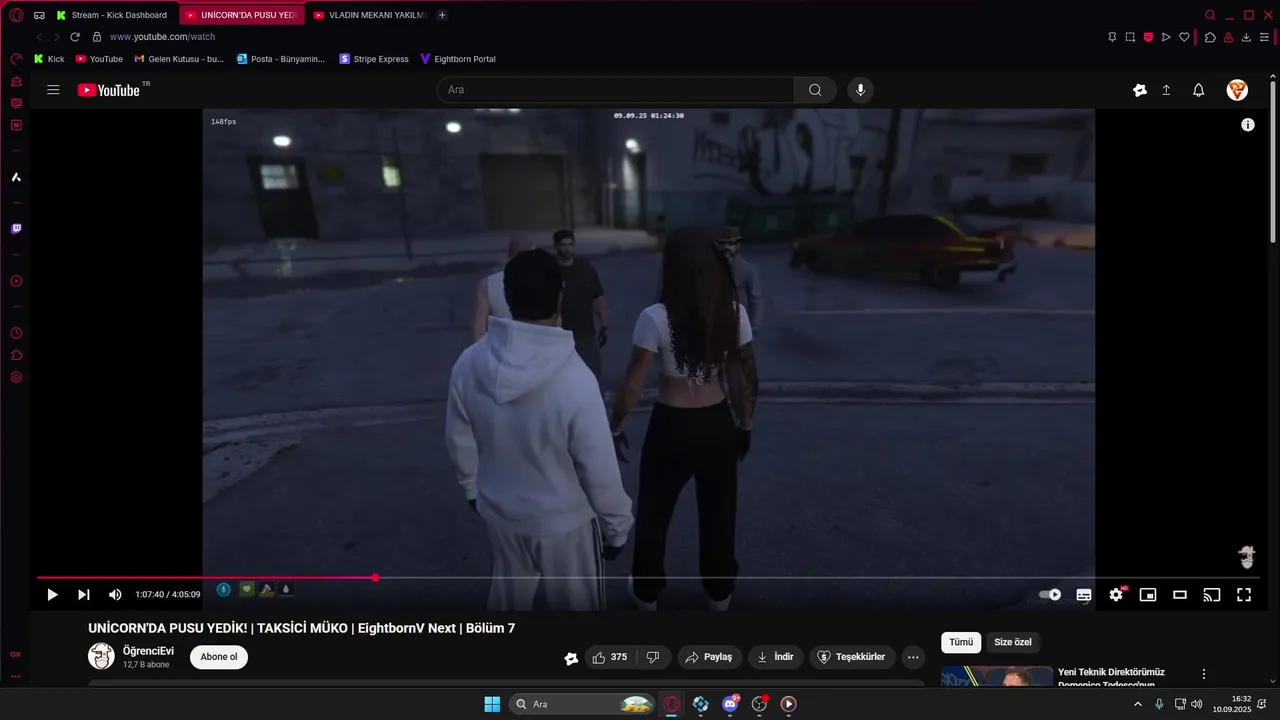Cast video to a TV
Image resolution: width=1280 pixels, height=720 pixels.
[1212, 595]
